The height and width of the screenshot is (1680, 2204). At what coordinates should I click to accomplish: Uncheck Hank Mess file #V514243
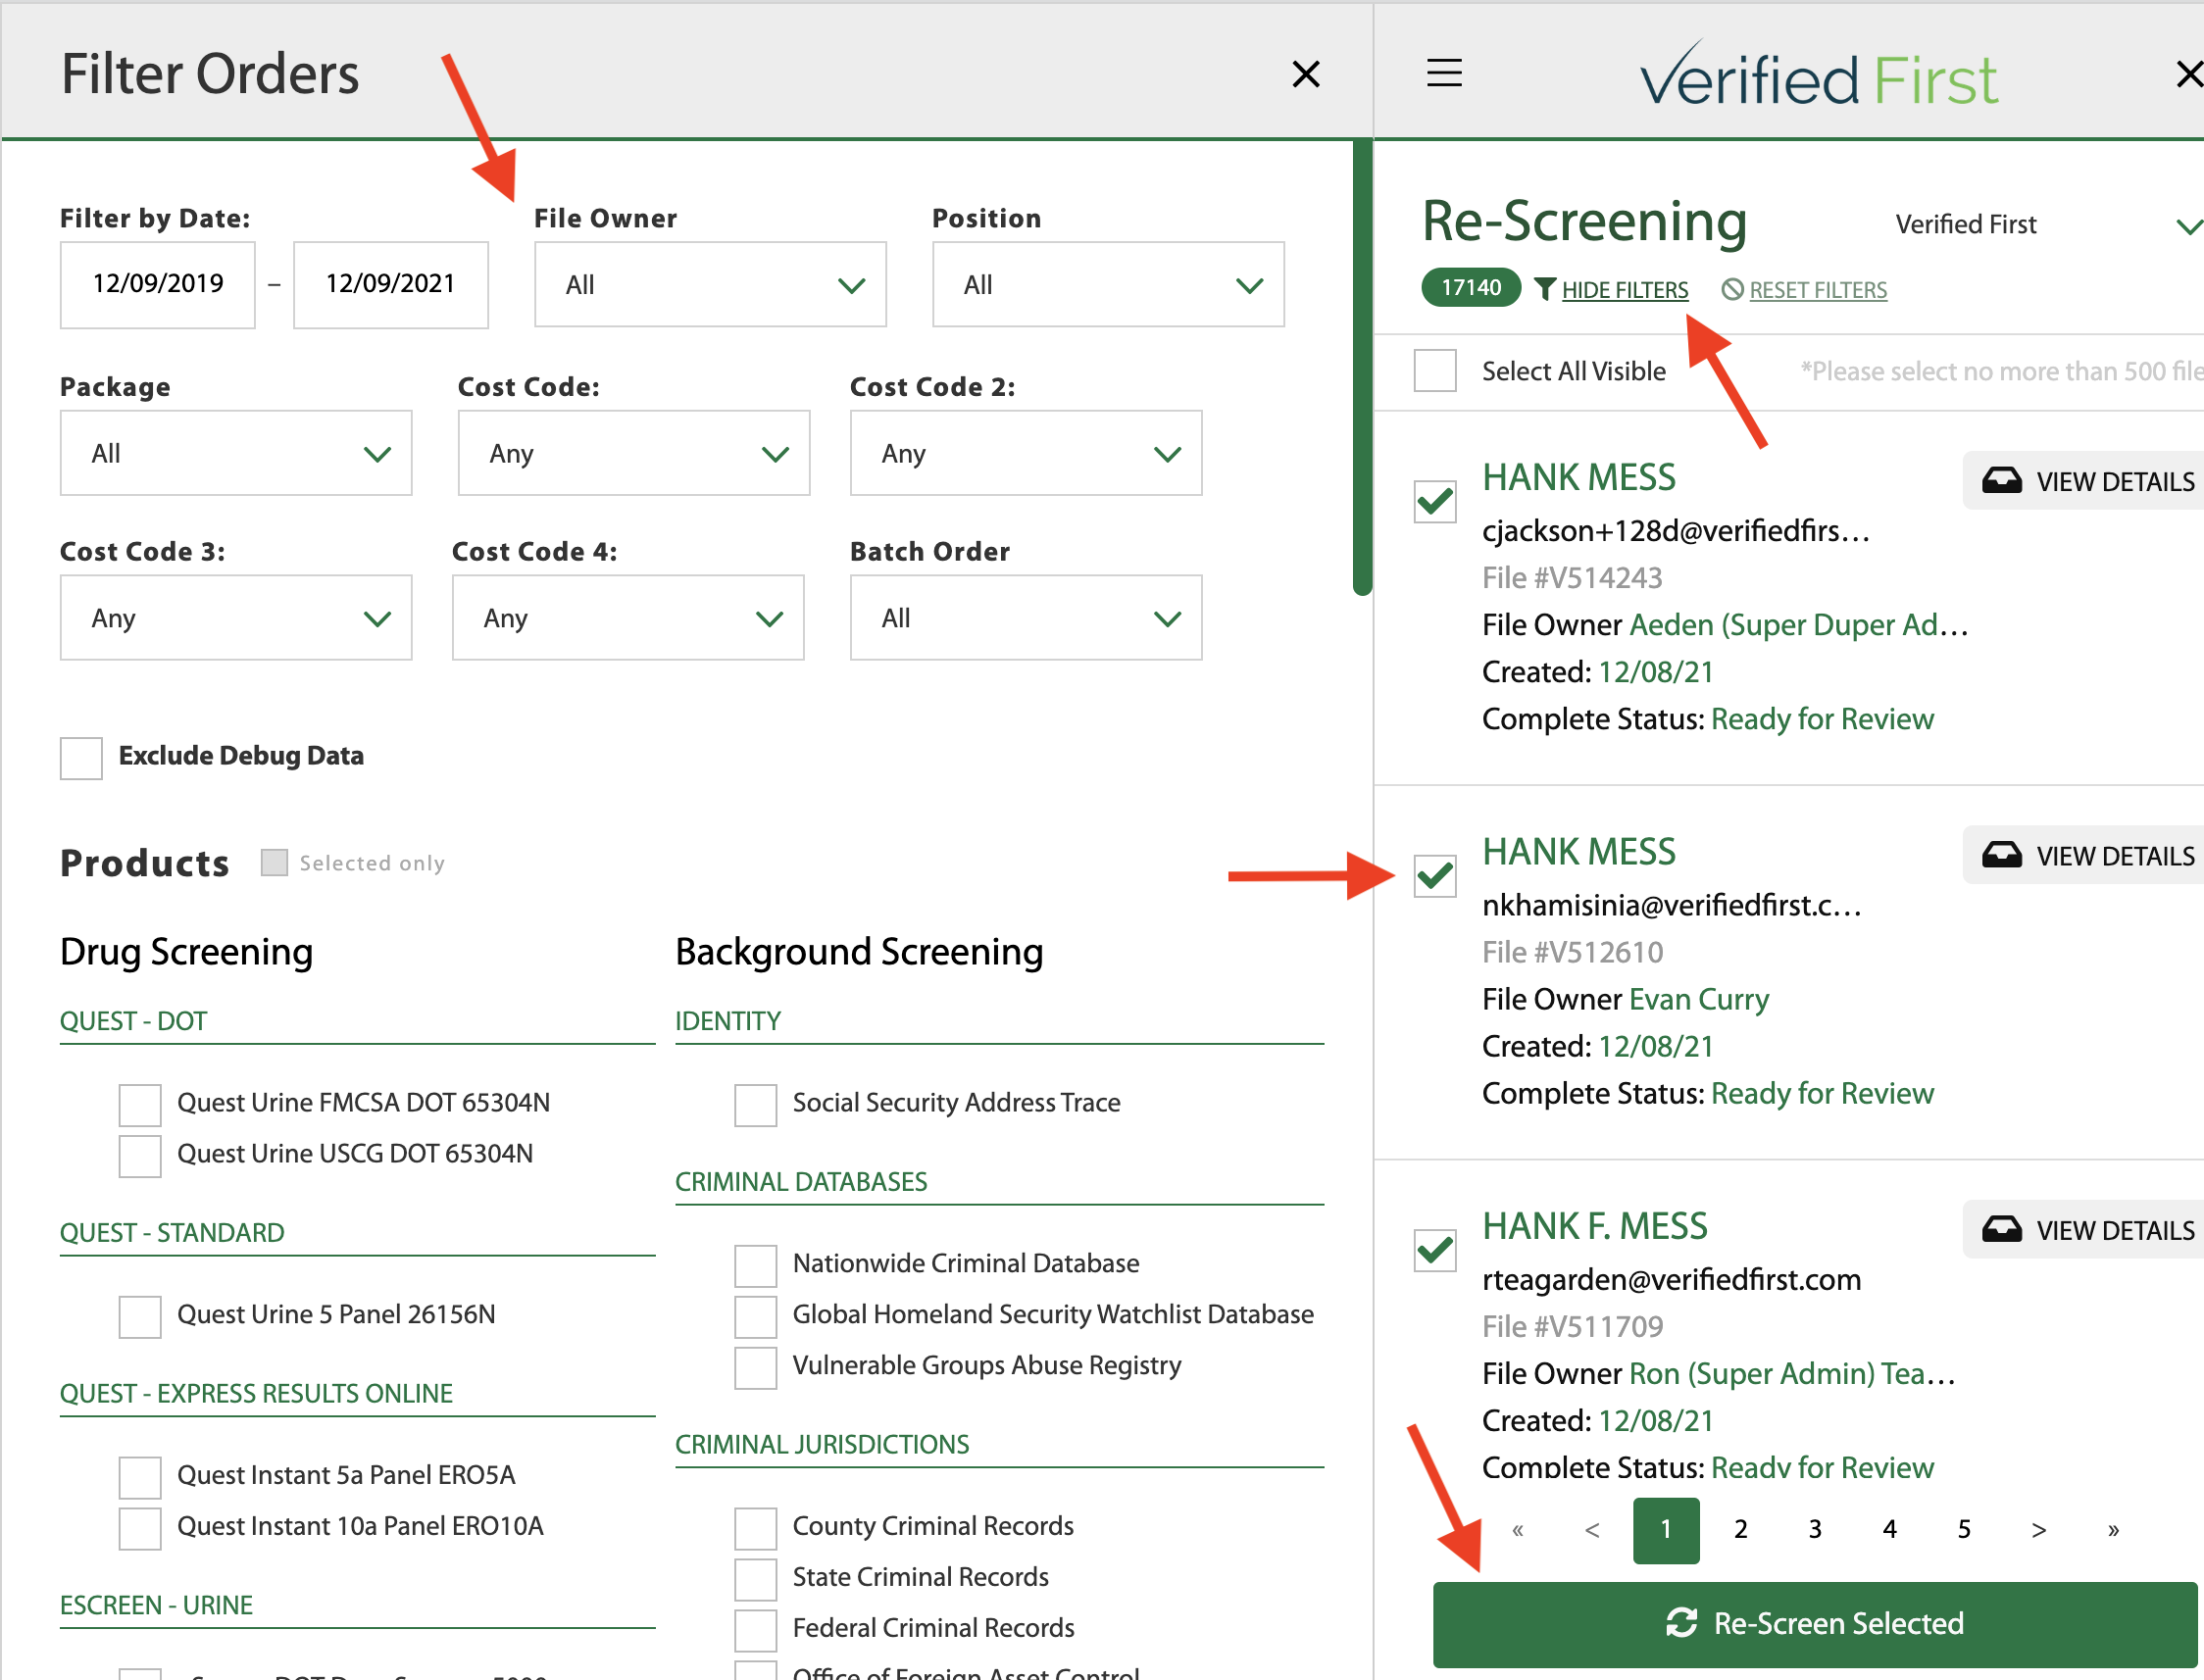pyautogui.click(x=1435, y=501)
